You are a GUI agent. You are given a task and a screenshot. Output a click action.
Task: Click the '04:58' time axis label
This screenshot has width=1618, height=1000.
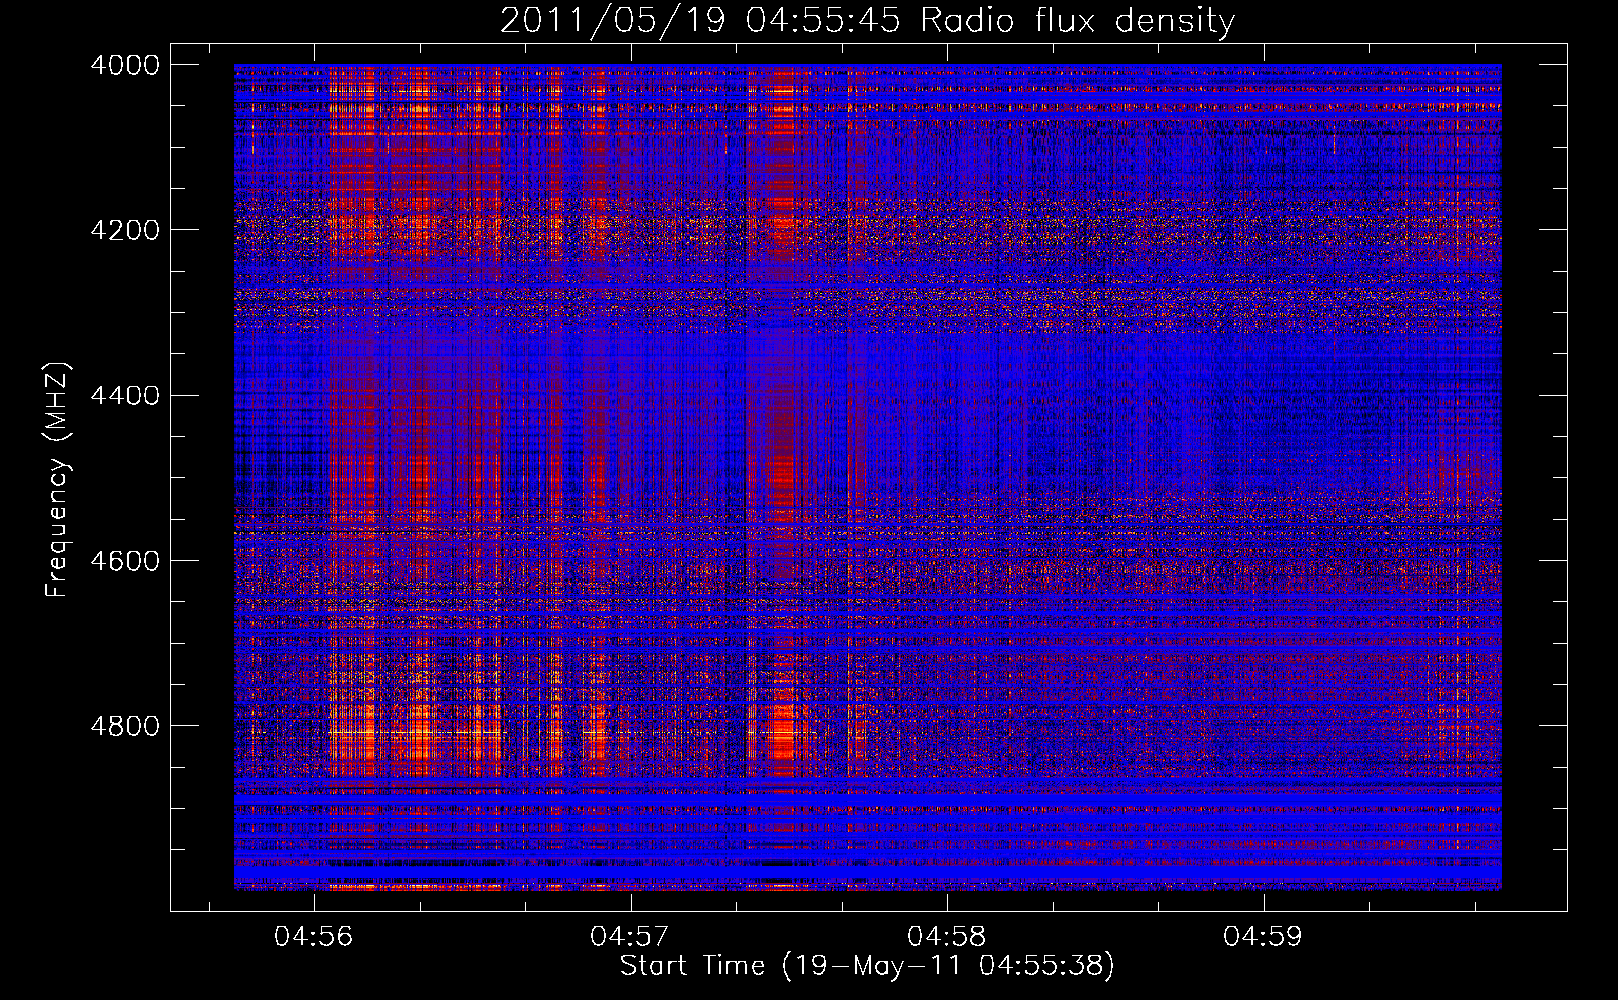[x=947, y=937]
